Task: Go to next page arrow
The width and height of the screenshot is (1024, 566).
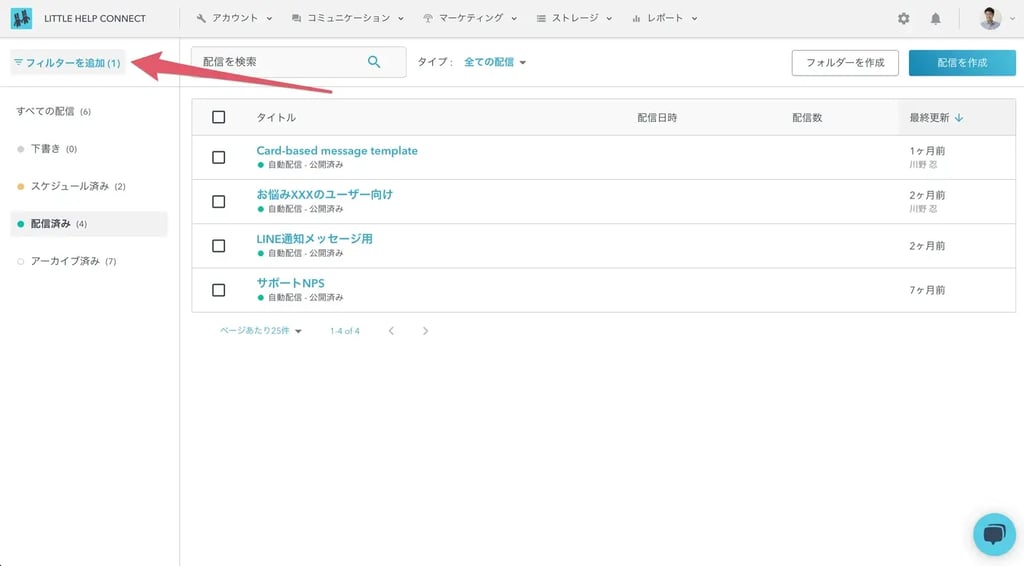Action: [x=425, y=331]
